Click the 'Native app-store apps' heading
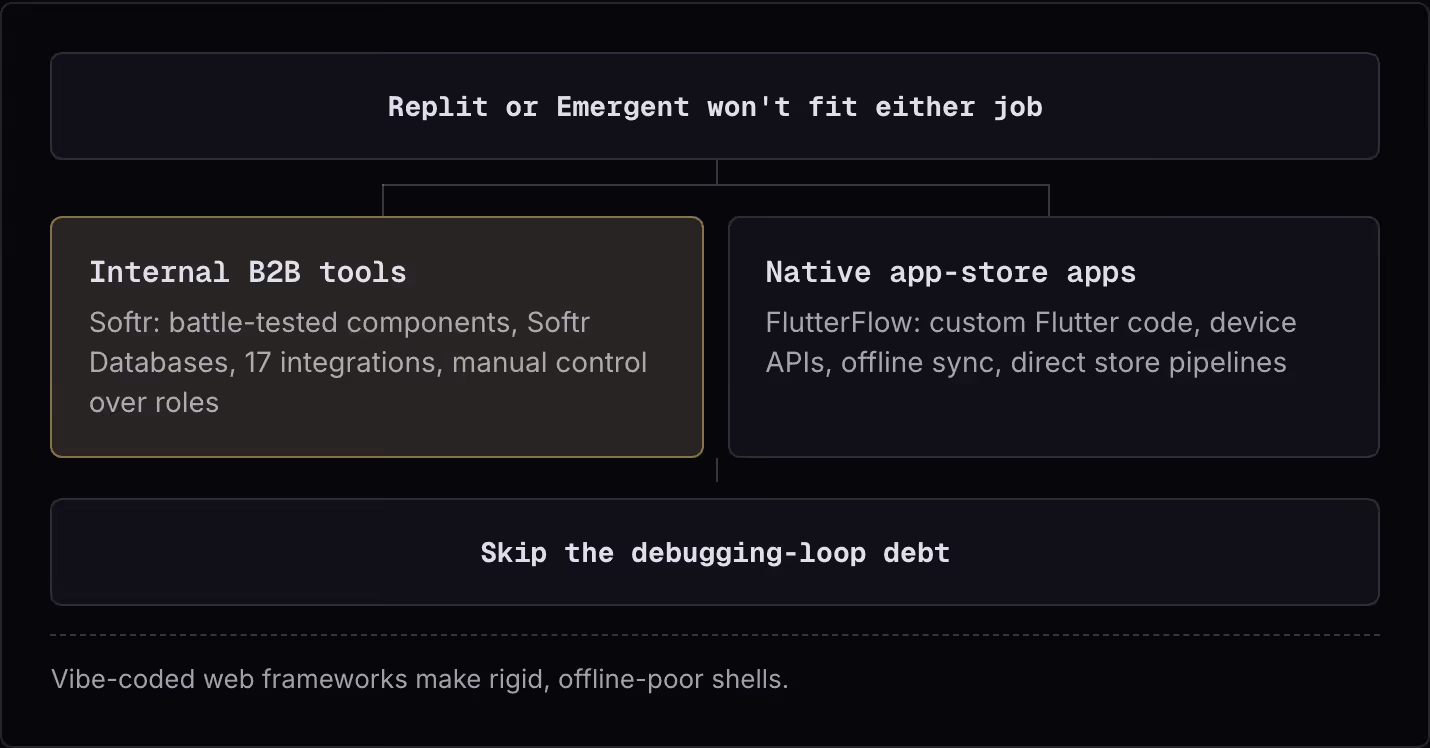 (x=951, y=272)
